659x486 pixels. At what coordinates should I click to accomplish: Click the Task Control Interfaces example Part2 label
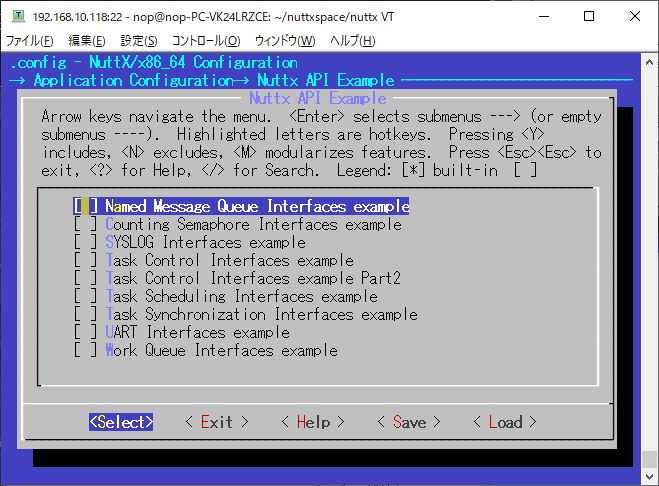pos(253,278)
